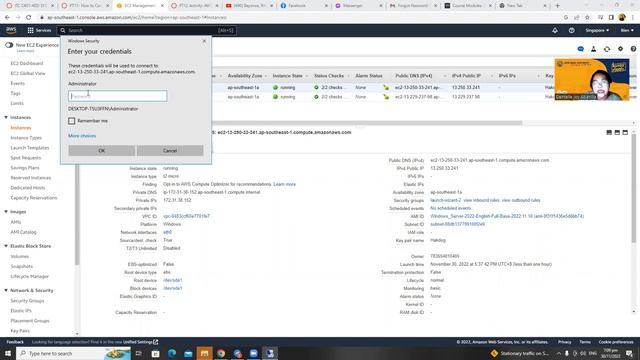
Task: Open the AWS help question-mark icon
Action: point(571,30)
